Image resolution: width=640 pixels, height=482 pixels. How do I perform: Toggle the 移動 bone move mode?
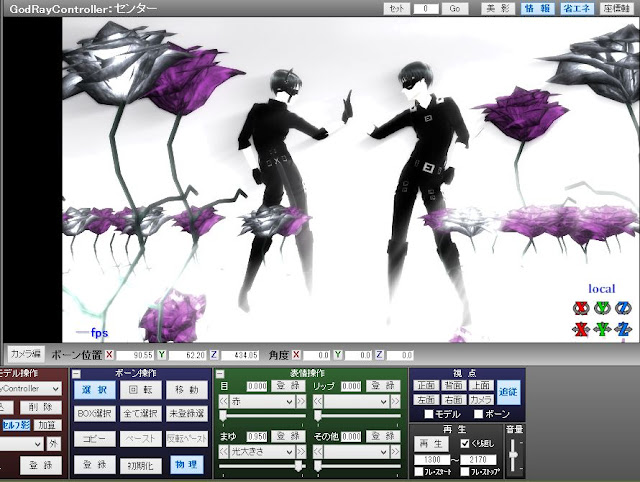[187, 390]
